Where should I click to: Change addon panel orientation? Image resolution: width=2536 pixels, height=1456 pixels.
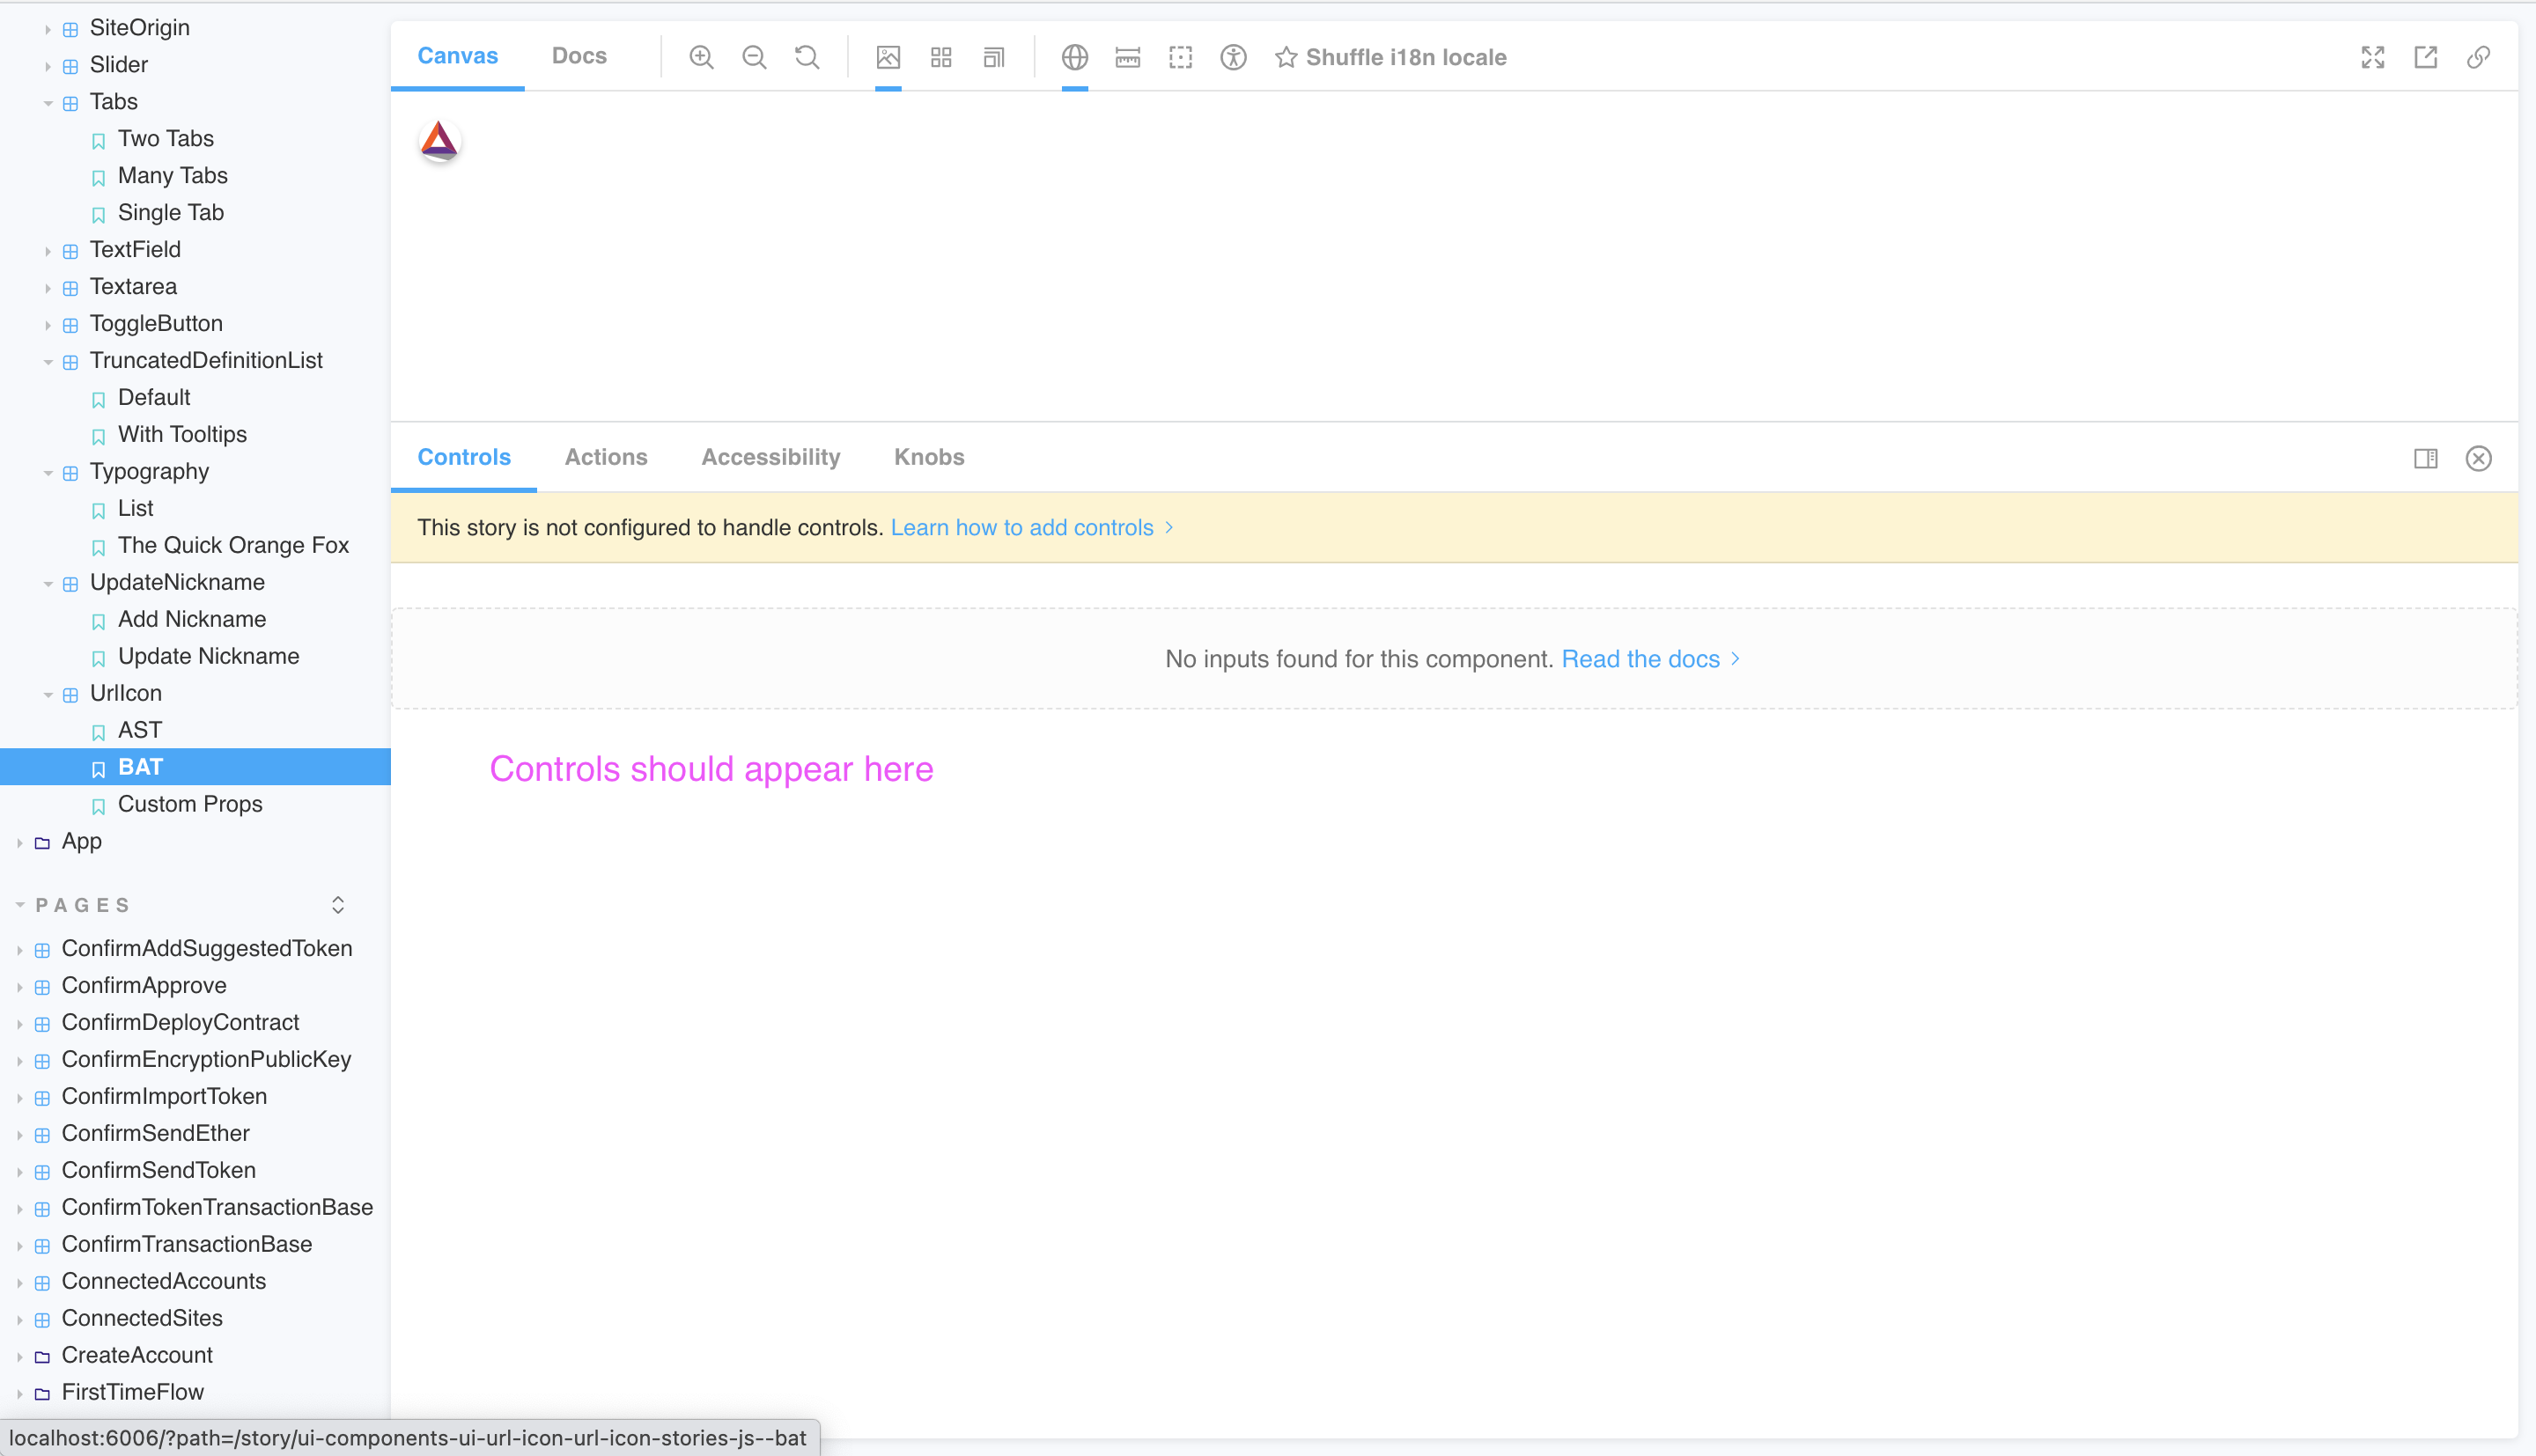pos(2425,458)
